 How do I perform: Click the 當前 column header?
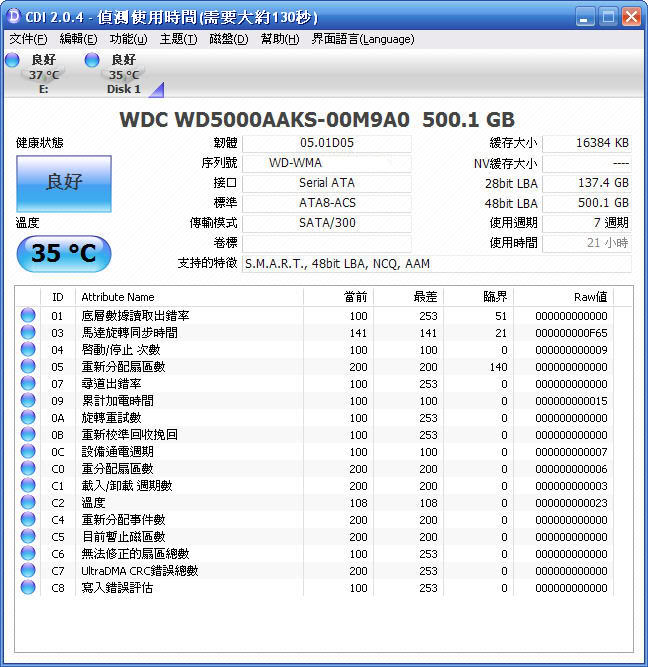(x=339, y=297)
